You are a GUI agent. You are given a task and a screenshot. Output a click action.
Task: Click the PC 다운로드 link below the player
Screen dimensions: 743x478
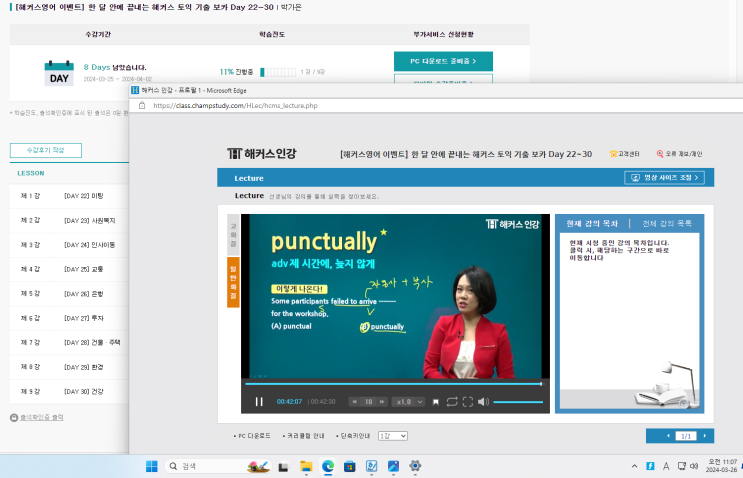(x=254, y=436)
